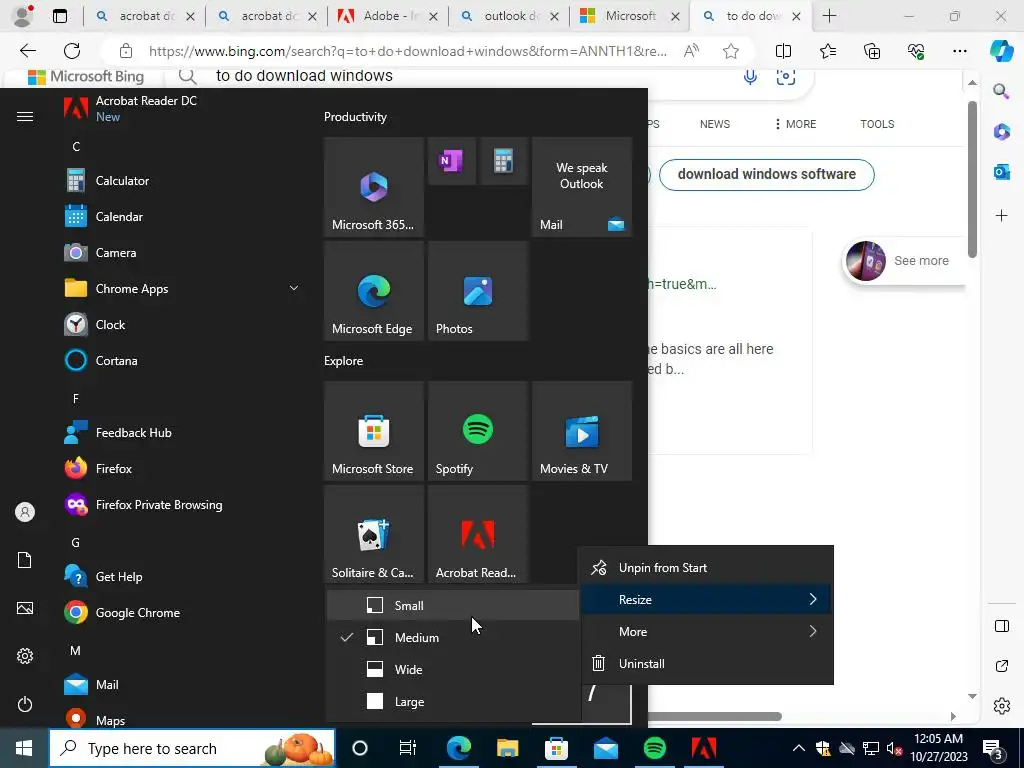Open Get Help from the app list

pos(183,577)
